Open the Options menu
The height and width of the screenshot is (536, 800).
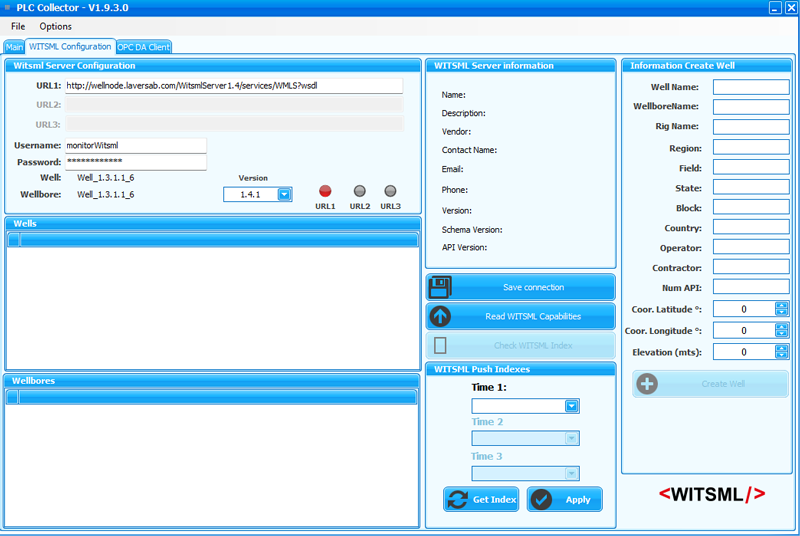tap(56, 26)
